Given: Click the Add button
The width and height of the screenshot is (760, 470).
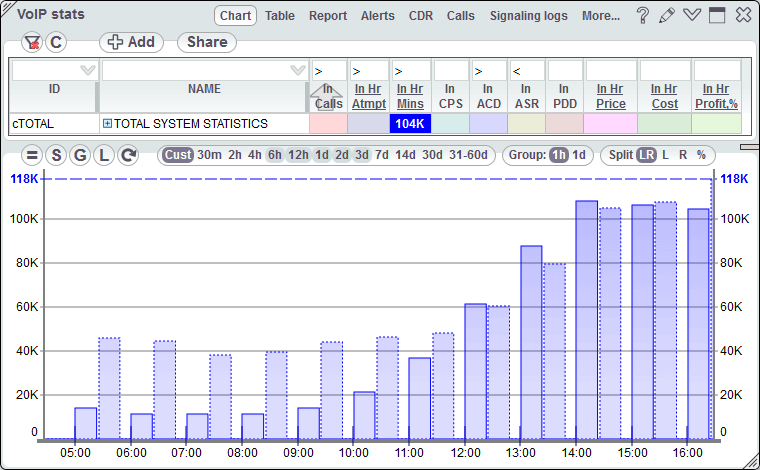Looking at the screenshot, I should click(131, 42).
